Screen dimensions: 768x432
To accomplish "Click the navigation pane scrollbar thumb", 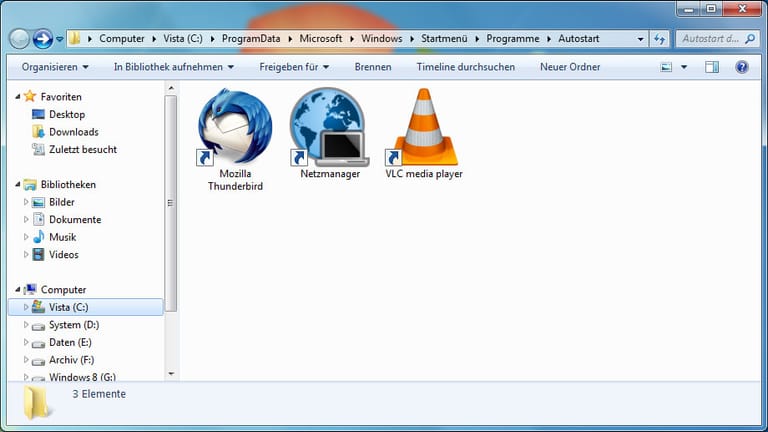I will pos(171,203).
